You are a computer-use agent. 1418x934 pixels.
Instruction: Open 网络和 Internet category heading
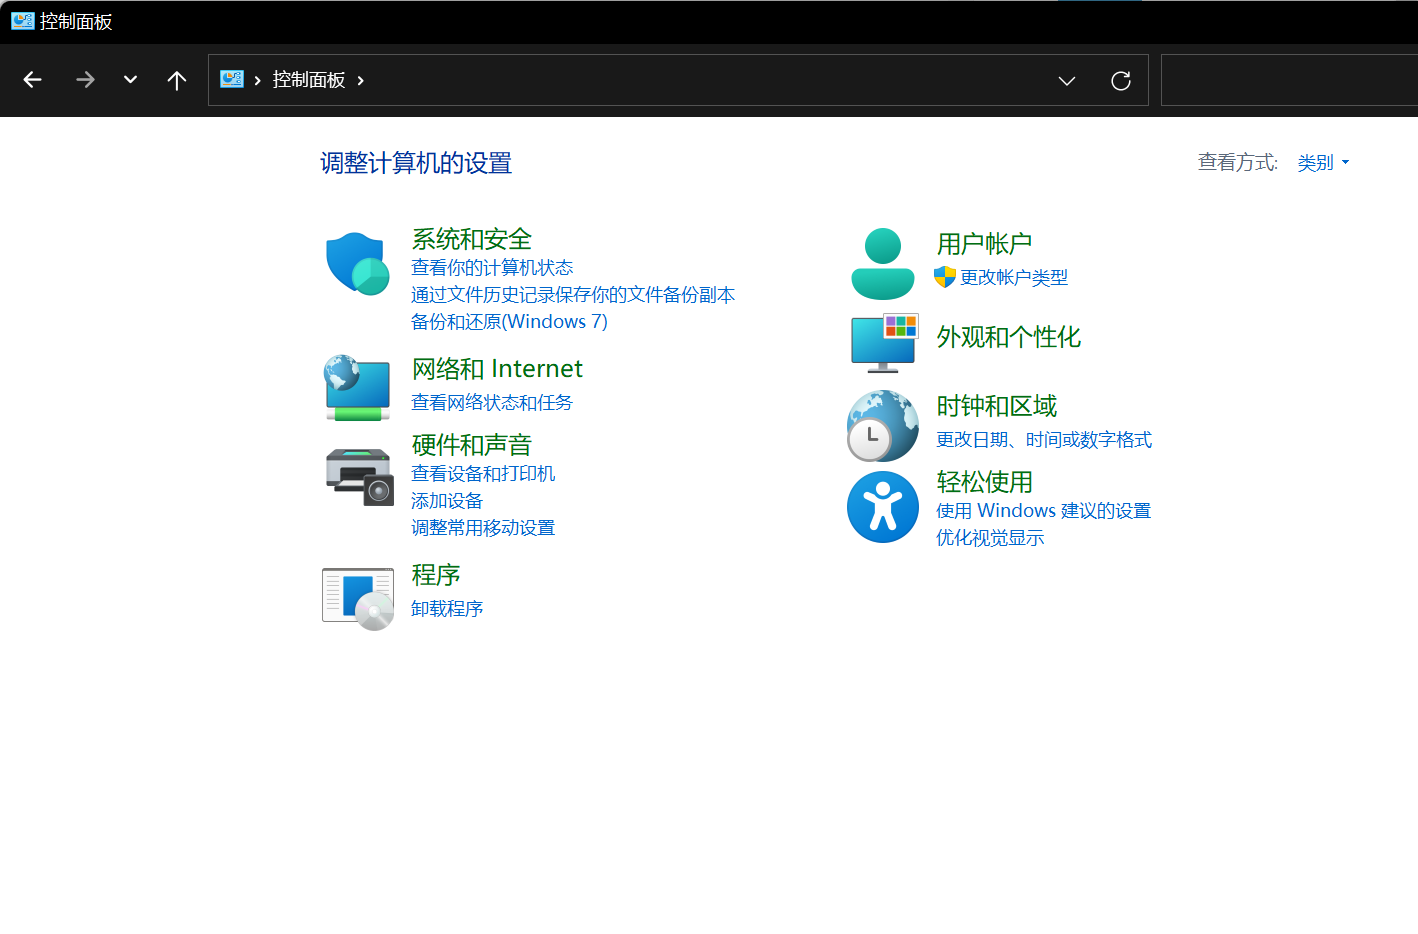coord(497,369)
